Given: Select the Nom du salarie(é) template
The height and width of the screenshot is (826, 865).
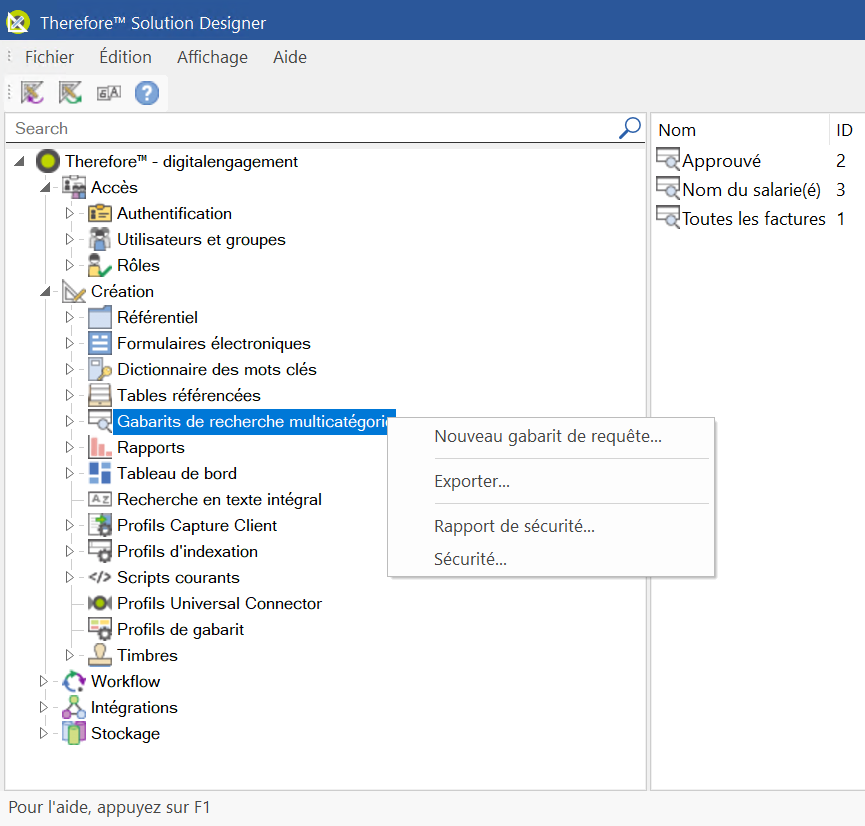Looking at the screenshot, I should coord(751,190).
